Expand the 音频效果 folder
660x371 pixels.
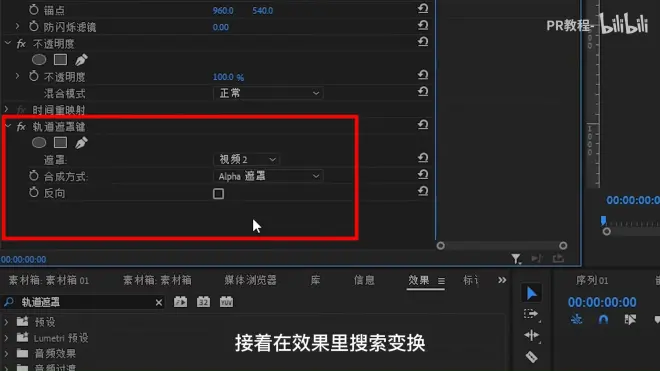(6, 353)
